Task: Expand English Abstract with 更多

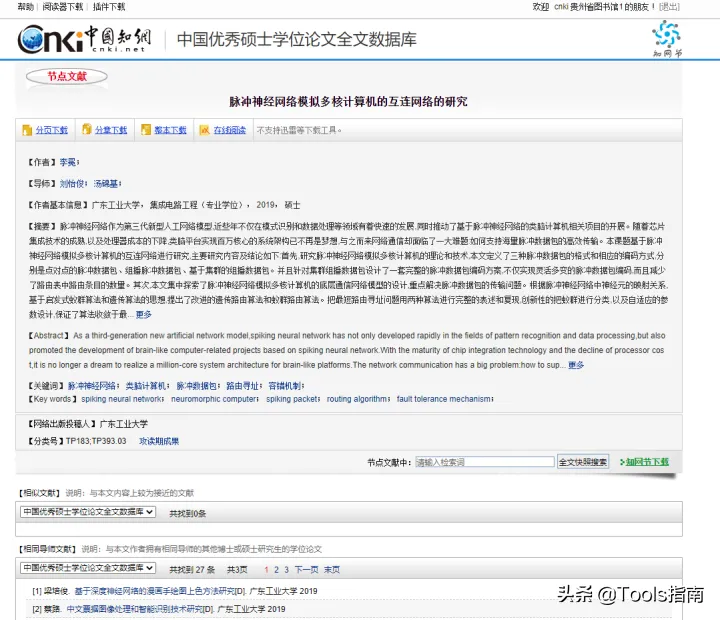Action: tap(576, 365)
